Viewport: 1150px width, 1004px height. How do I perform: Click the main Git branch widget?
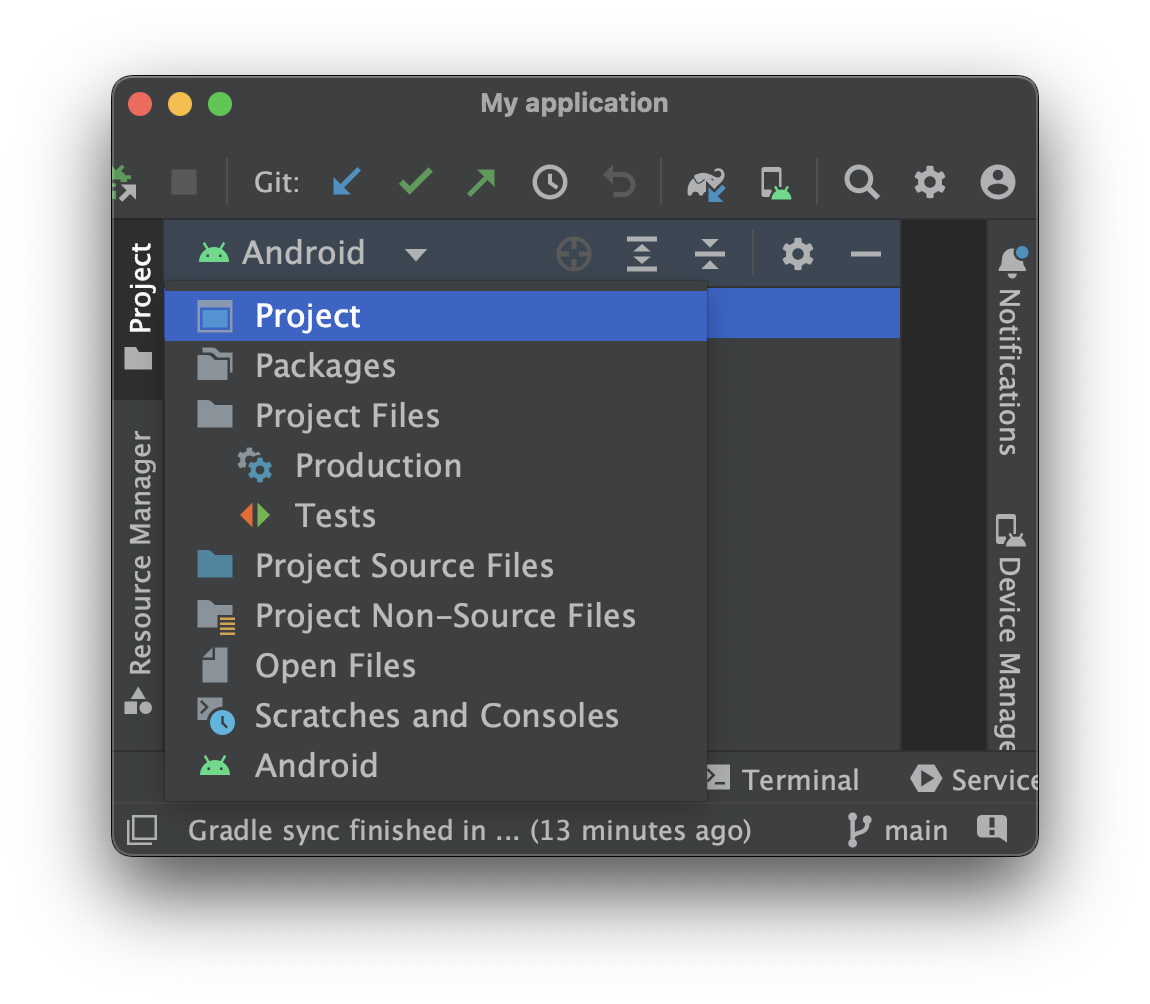[898, 830]
